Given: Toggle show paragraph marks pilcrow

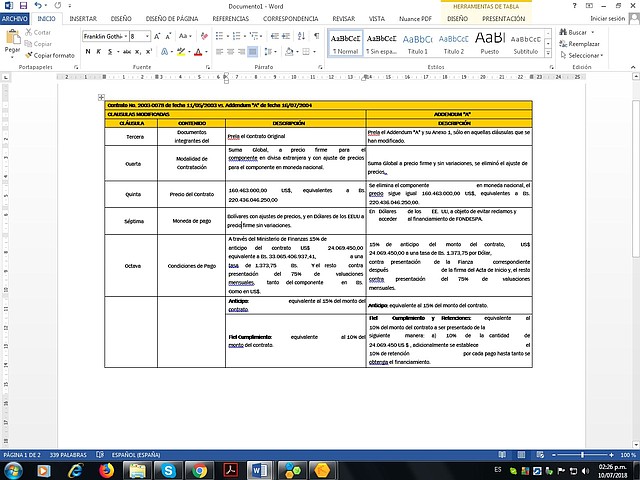Looking at the screenshot, I should pyautogui.click(x=316, y=36).
